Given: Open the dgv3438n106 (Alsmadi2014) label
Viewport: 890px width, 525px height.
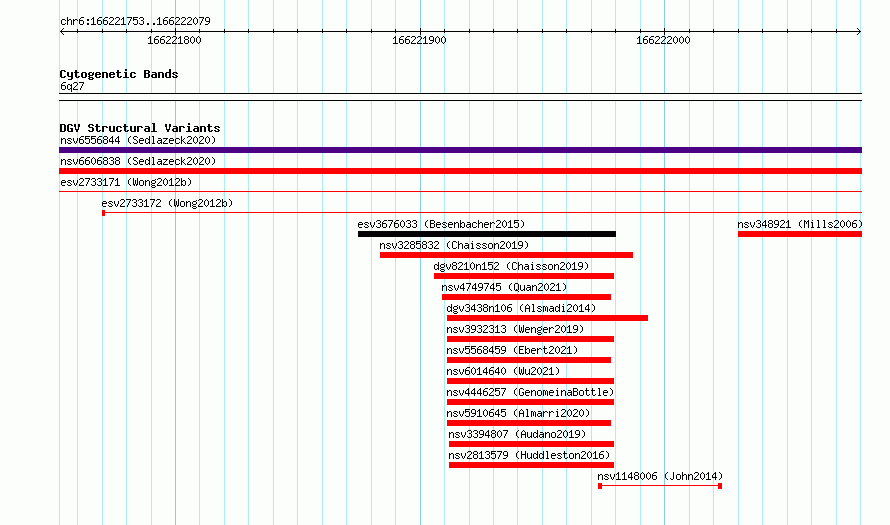Looking at the screenshot, I should pyautogui.click(x=521, y=308).
